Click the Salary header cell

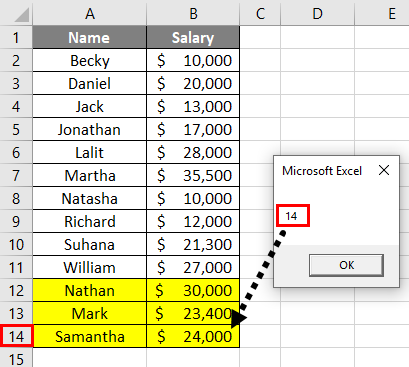point(193,37)
